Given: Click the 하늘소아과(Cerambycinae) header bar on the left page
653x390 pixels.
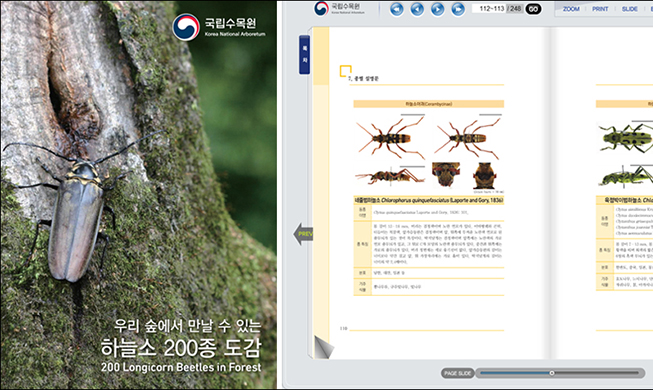Looking at the screenshot, I should [x=429, y=104].
